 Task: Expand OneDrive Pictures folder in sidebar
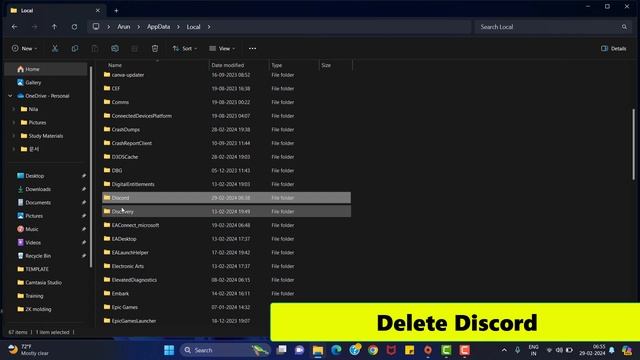[13, 123]
